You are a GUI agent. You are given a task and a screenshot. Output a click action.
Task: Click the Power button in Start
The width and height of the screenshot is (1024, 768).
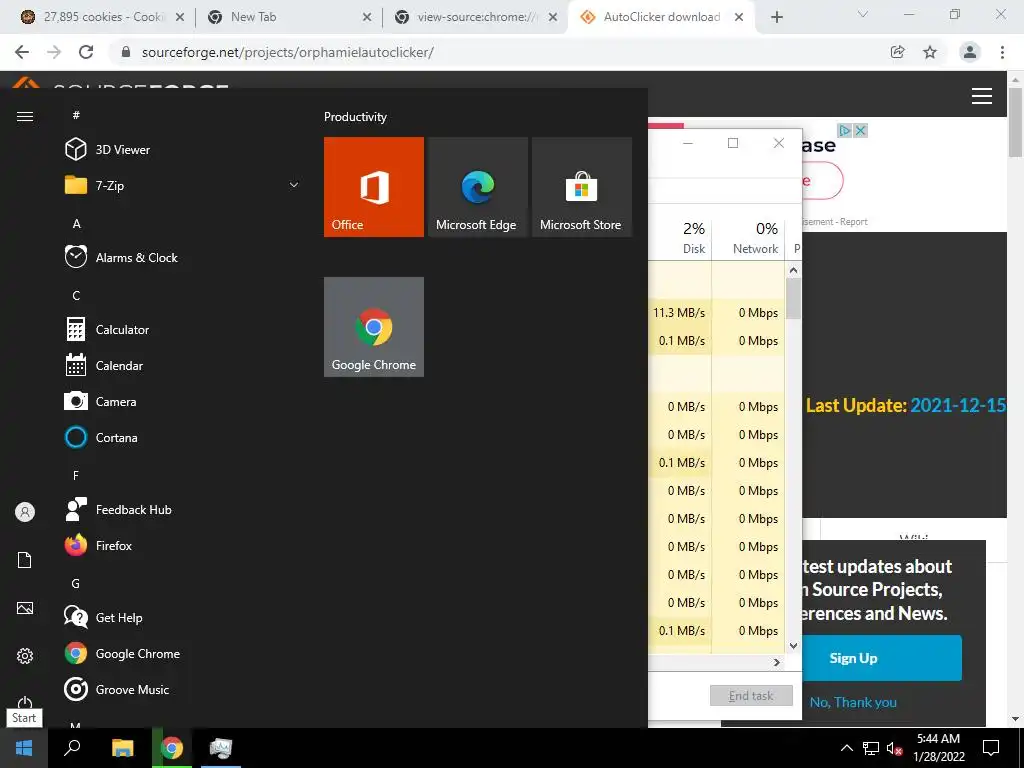pos(25,702)
